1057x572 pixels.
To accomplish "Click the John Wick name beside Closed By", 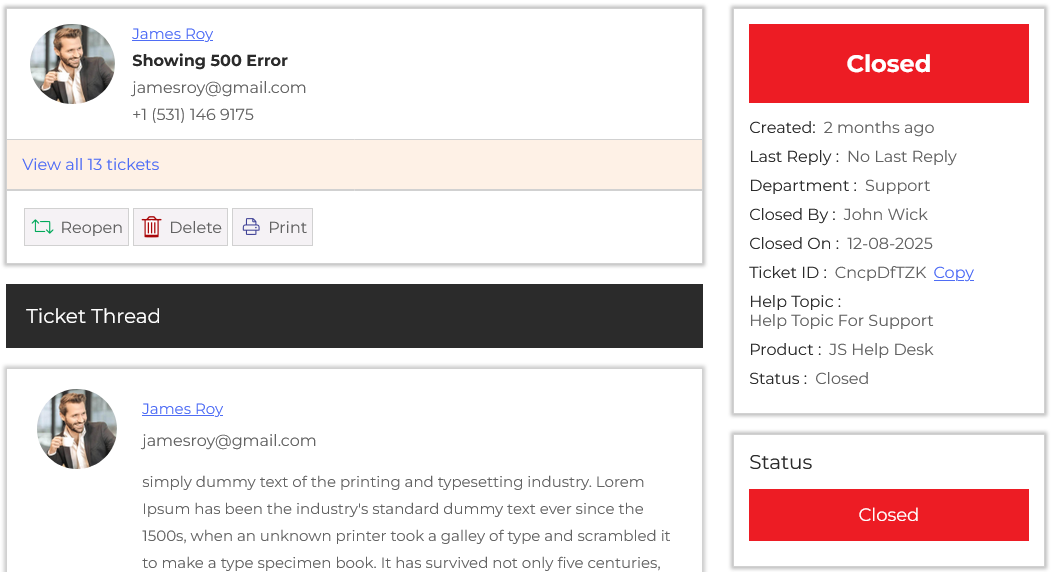I will click(x=885, y=215).
